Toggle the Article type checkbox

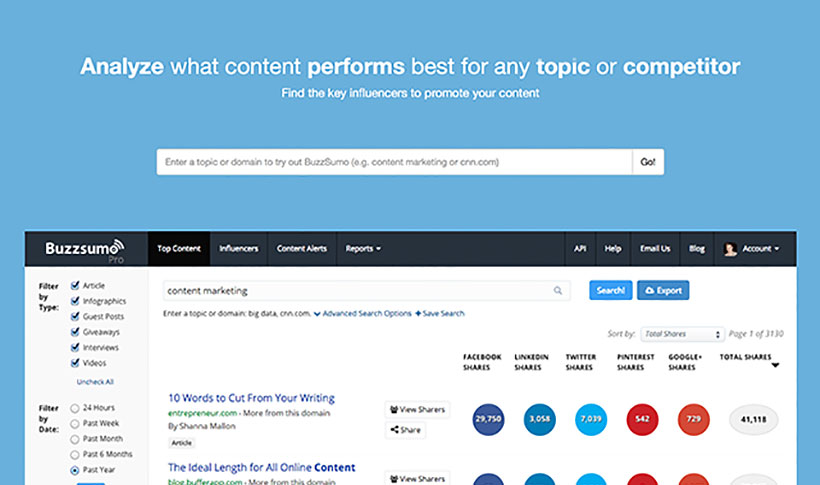coord(75,286)
